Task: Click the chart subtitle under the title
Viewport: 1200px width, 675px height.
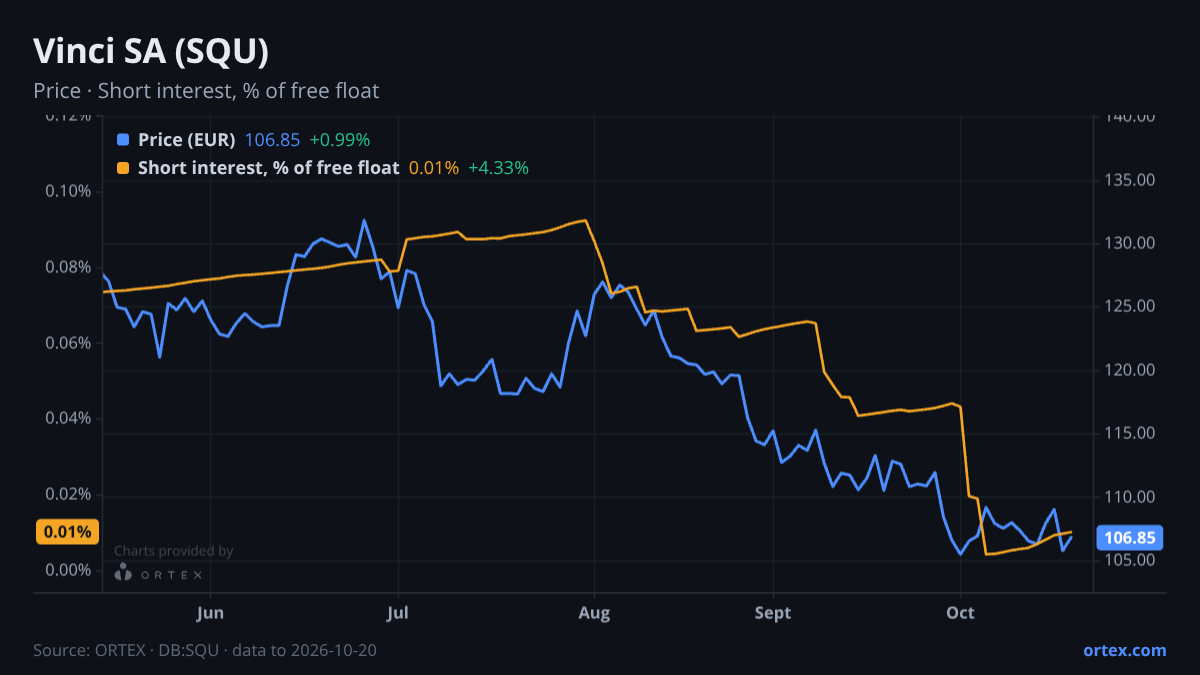Action: pyautogui.click(x=206, y=91)
